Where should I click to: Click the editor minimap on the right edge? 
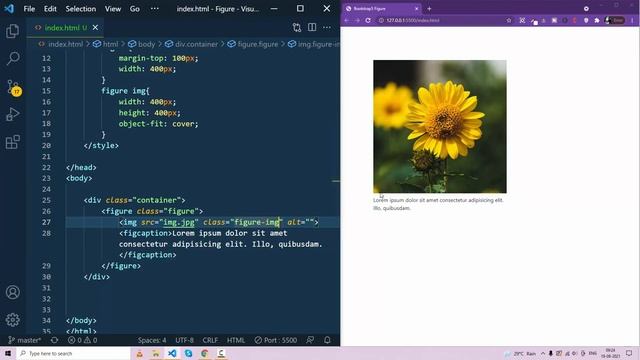click(x=336, y=181)
